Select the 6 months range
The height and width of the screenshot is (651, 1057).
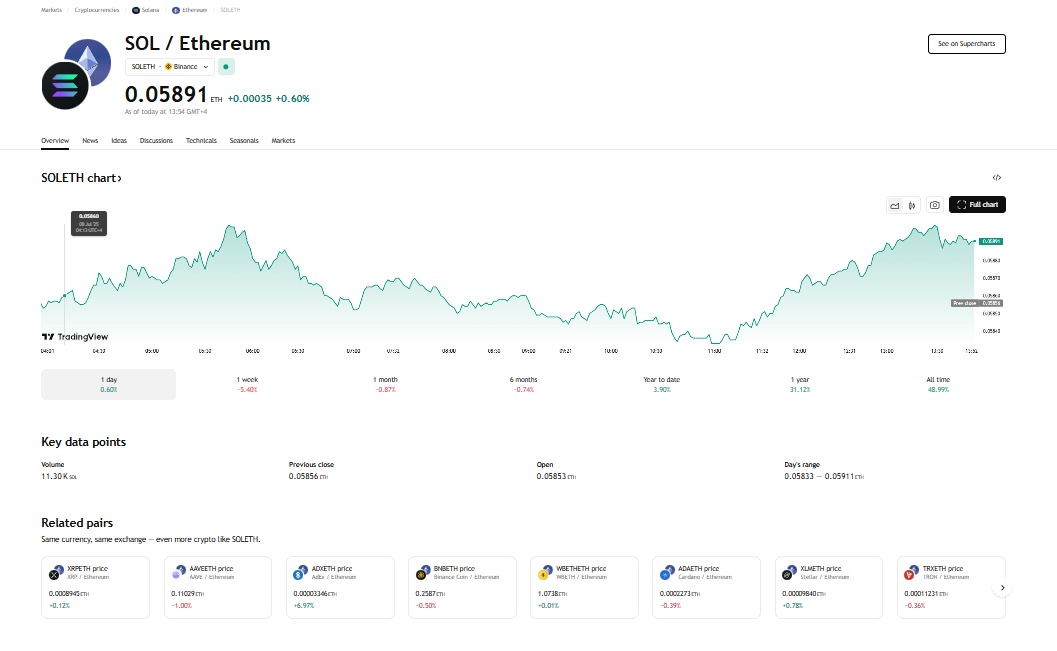[524, 384]
